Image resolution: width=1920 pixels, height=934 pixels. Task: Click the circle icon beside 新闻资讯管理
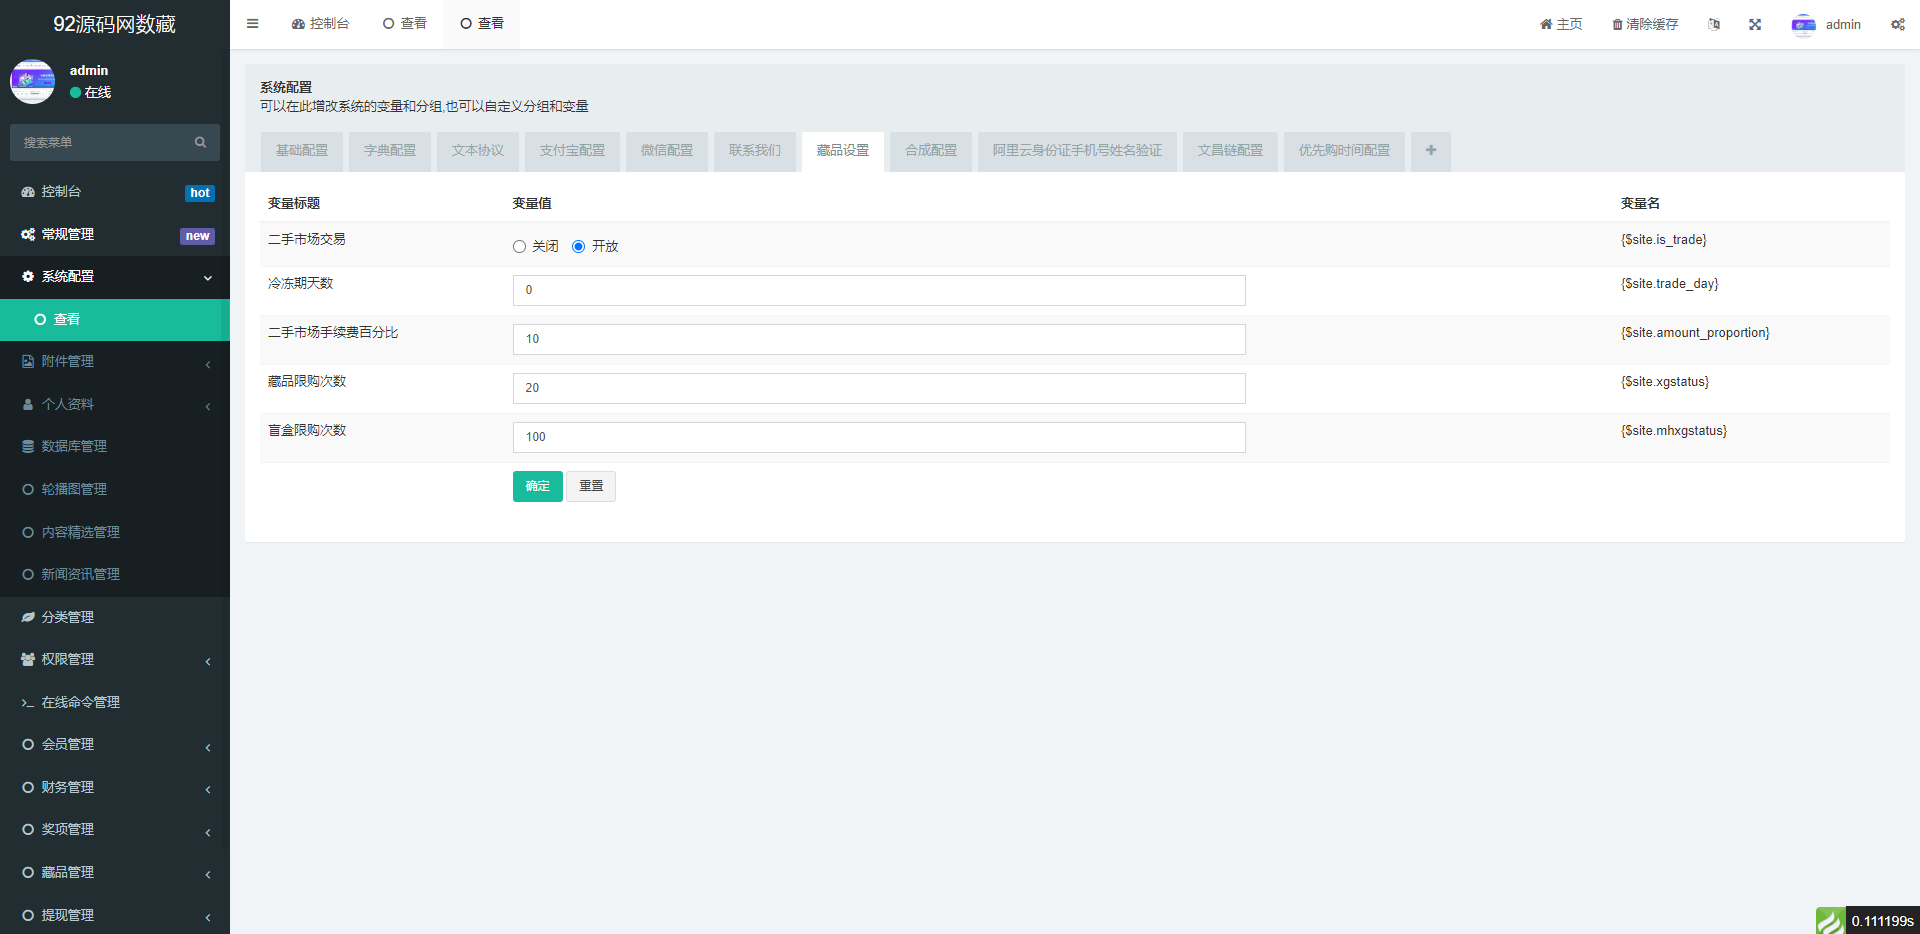28,574
